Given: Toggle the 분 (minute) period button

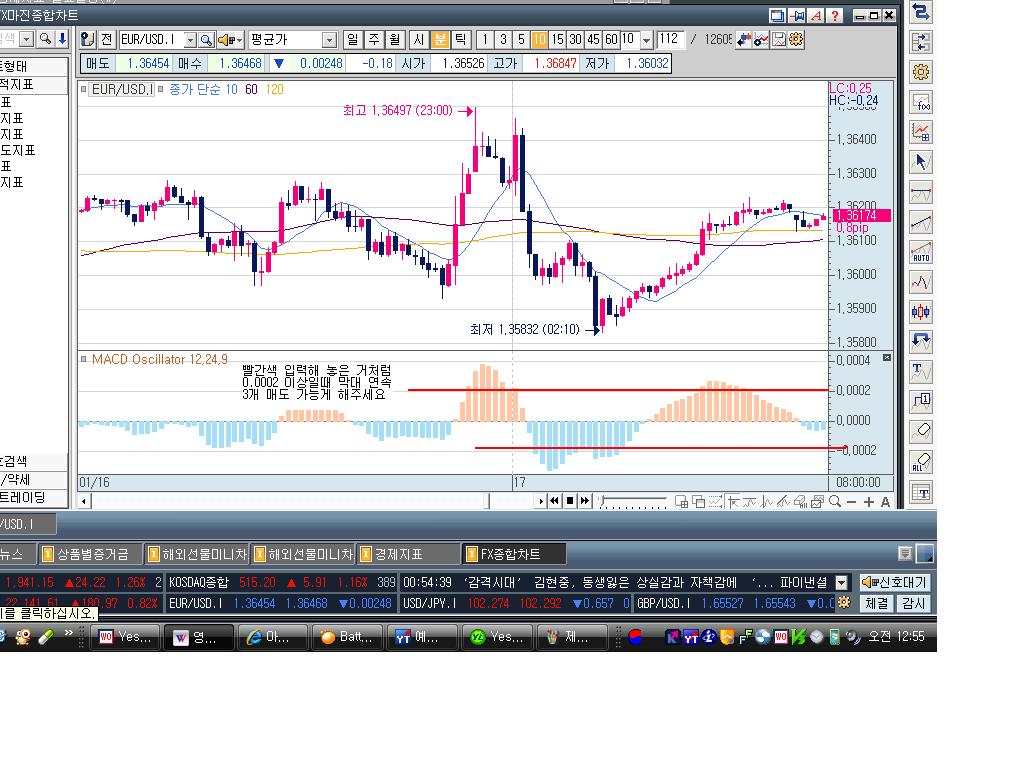Looking at the screenshot, I should [x=440, y=40].
